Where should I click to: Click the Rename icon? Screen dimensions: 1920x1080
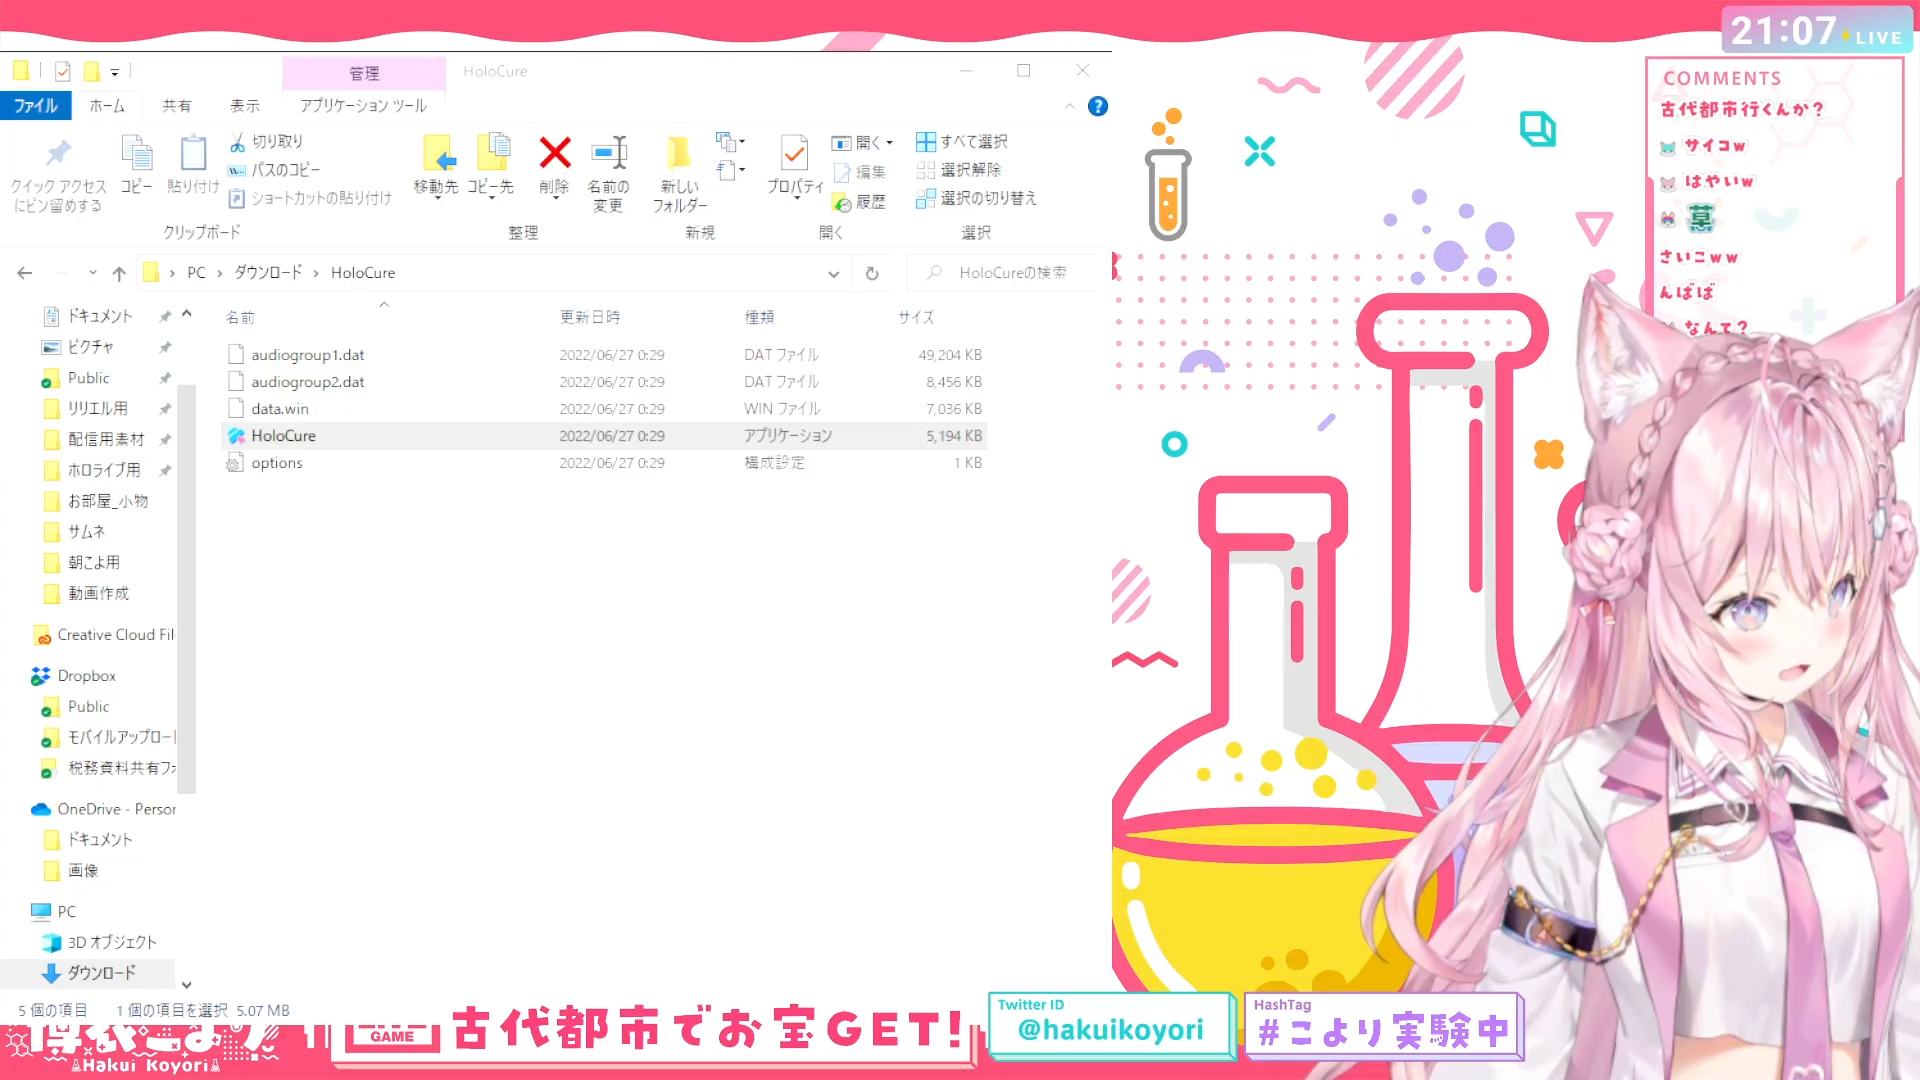(608, 153)
